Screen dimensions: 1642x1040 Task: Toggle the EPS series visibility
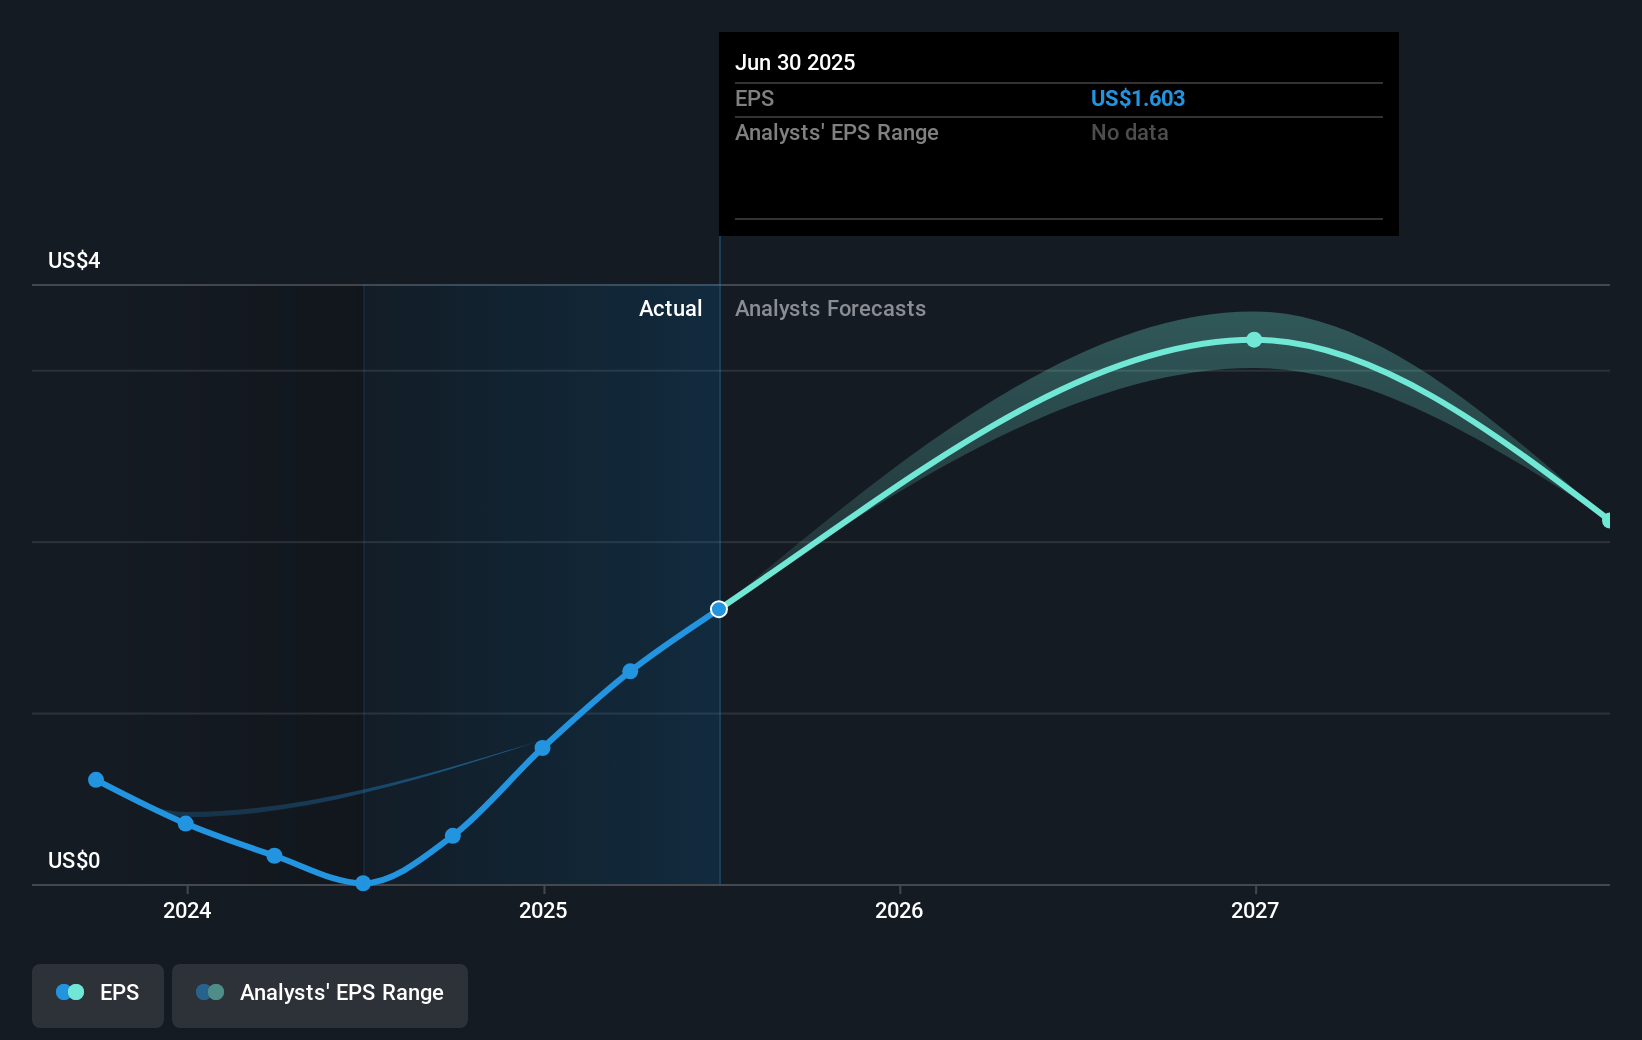pos(97,995)
